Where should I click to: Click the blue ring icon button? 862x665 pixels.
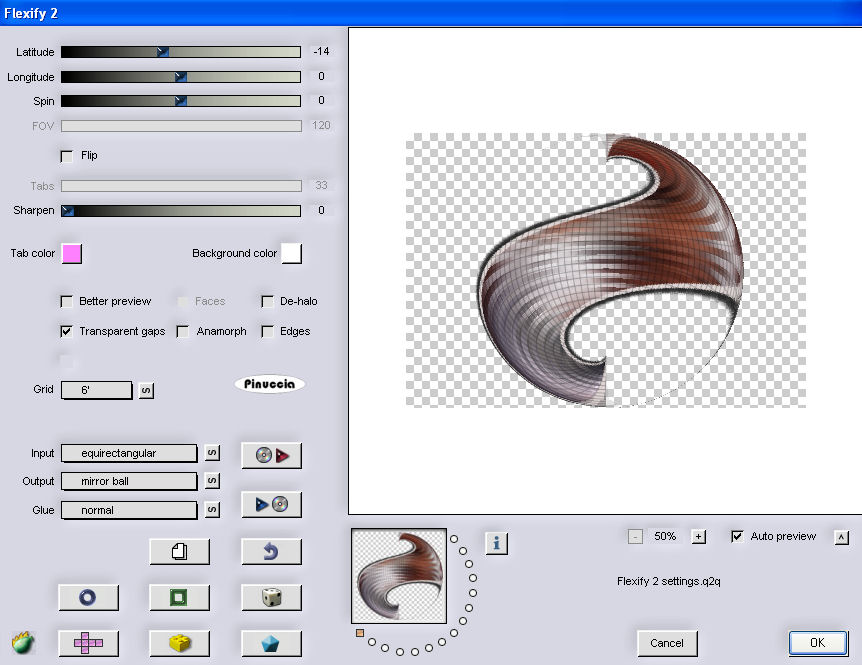click(x=89, y=597)
